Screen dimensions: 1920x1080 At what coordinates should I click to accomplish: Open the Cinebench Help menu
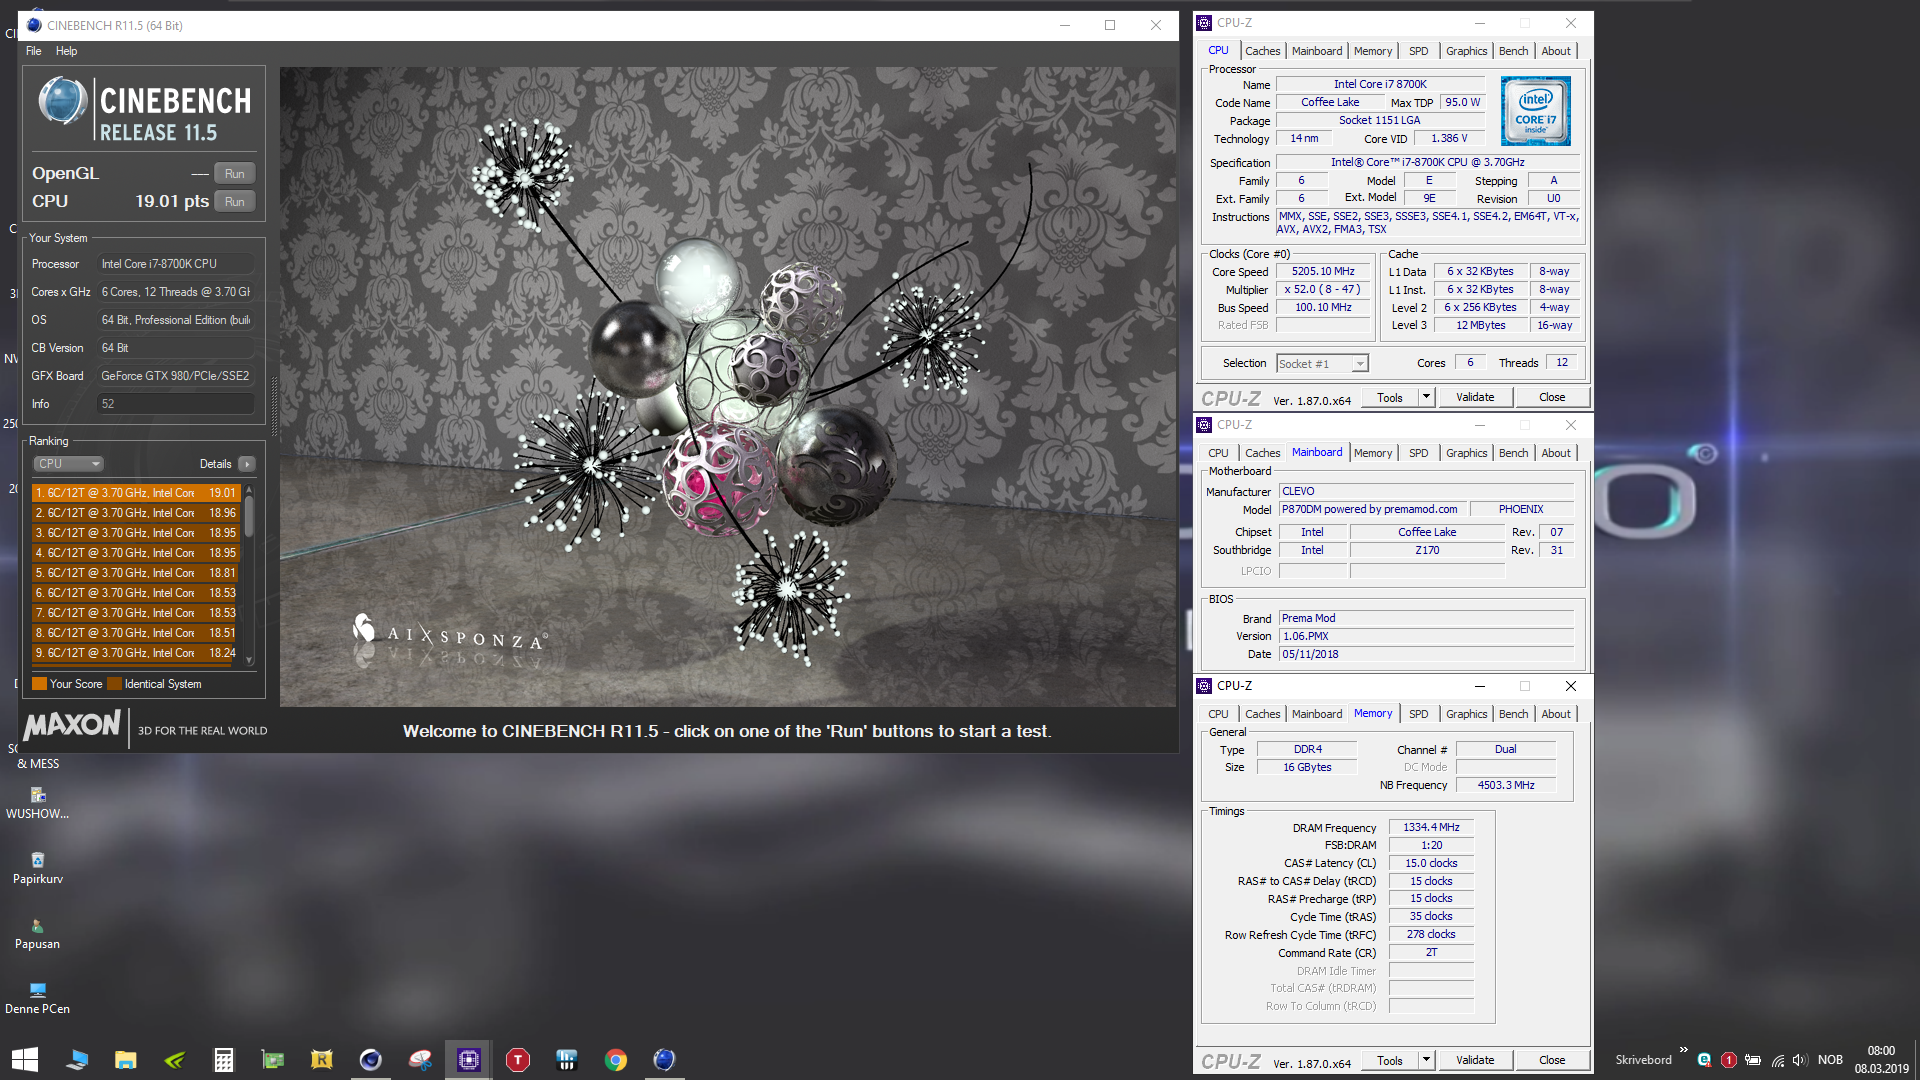66,51
